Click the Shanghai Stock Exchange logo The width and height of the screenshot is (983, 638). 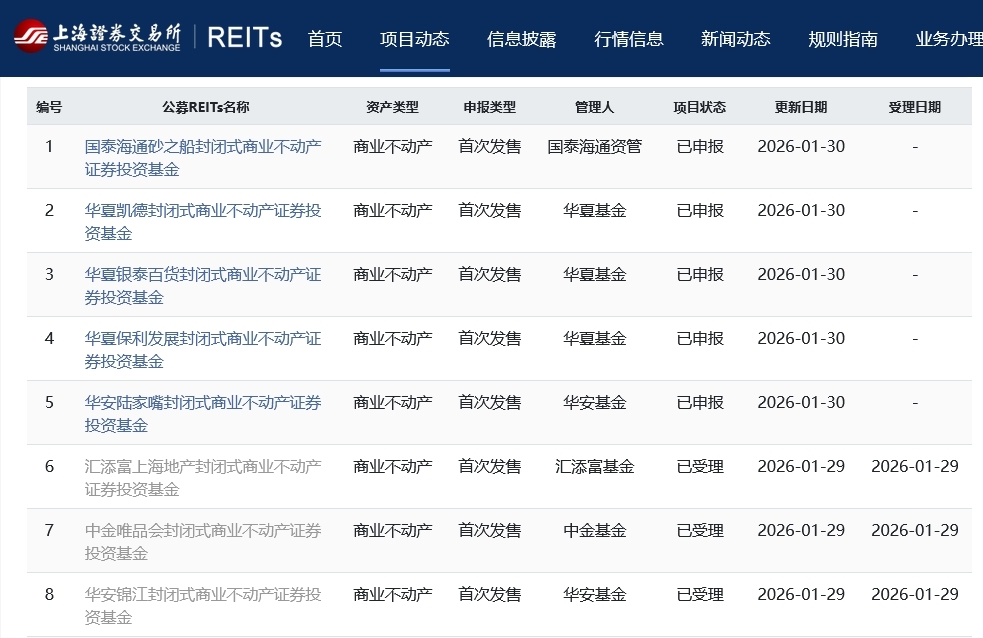[x=97, y=37]
